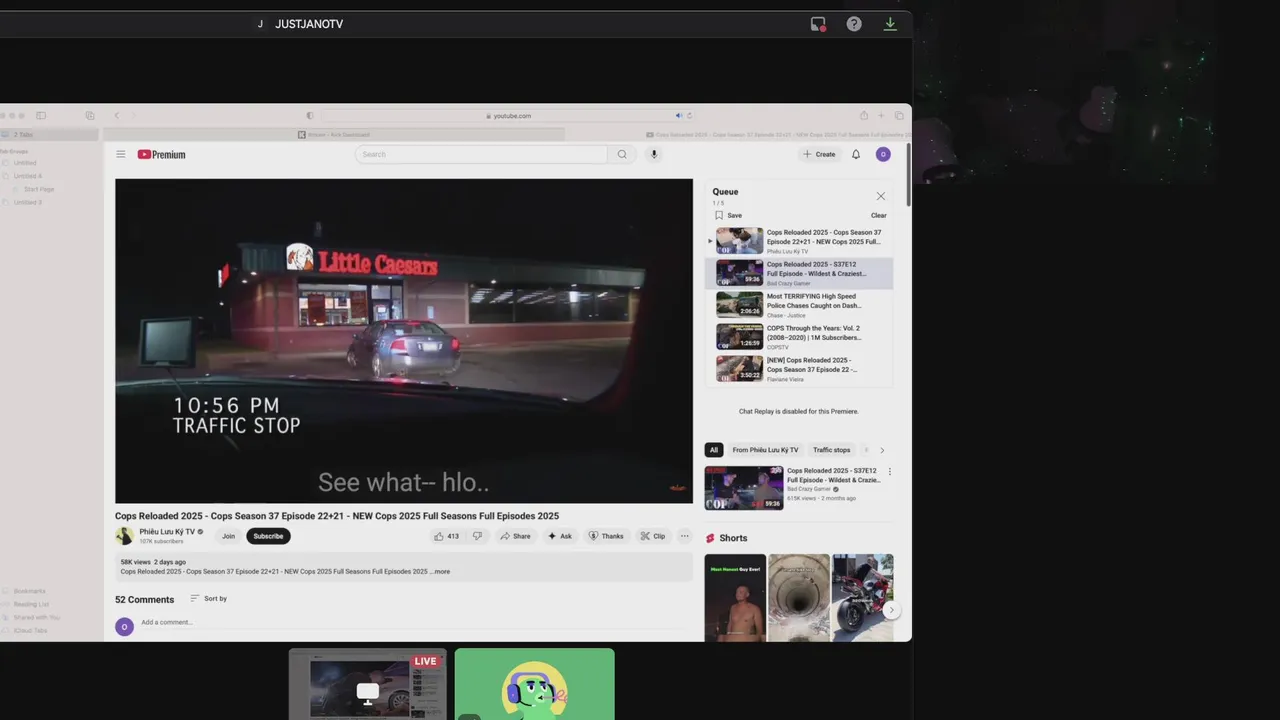This screenshot has width=1280, height=720.
Task: Select the Traffic stops chip
Action: pyautogui.click(x=831, y=450)
